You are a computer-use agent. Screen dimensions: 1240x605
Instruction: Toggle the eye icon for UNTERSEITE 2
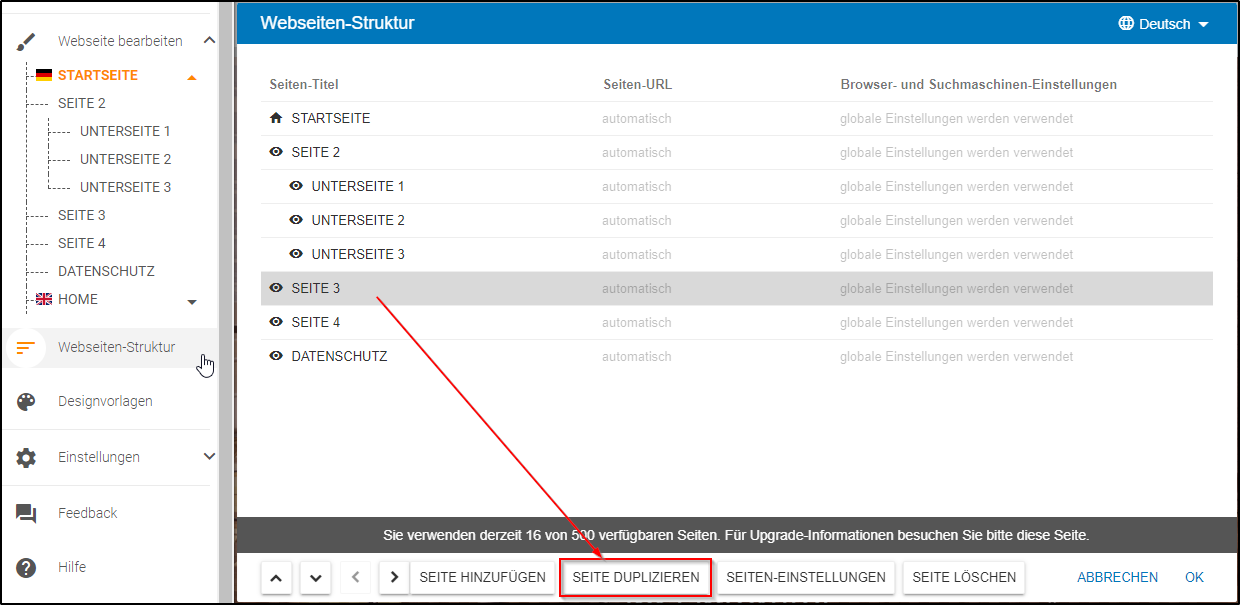296,220
